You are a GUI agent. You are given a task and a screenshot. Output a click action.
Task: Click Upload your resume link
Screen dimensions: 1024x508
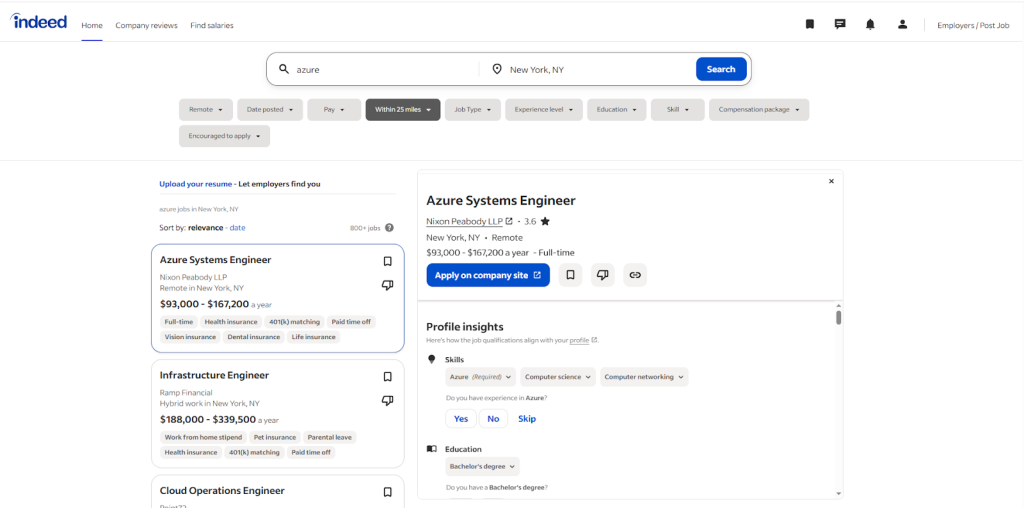click(195, 184)
